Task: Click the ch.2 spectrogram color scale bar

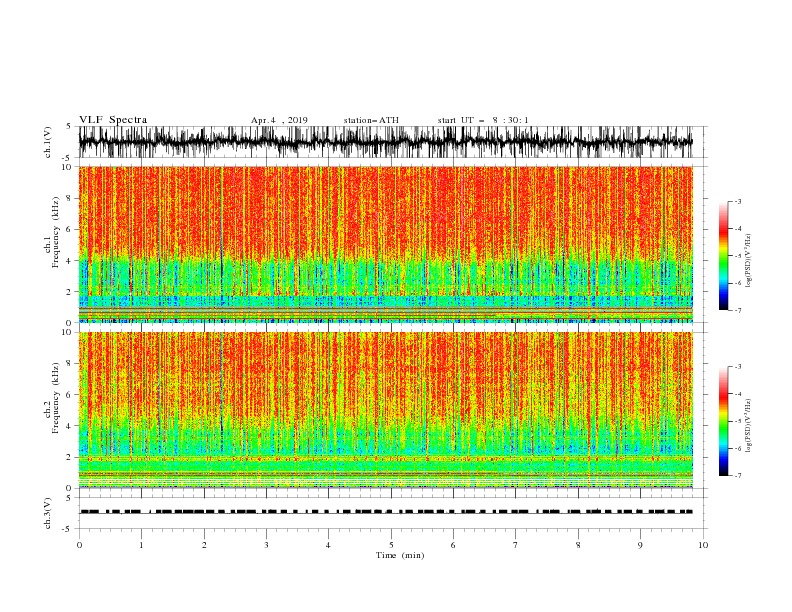Action: [723, 421]
